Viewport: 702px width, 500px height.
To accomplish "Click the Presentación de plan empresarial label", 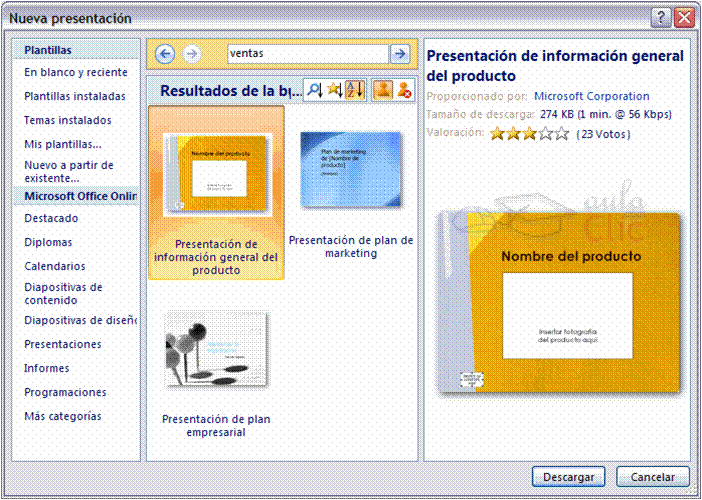I will 216,426.
